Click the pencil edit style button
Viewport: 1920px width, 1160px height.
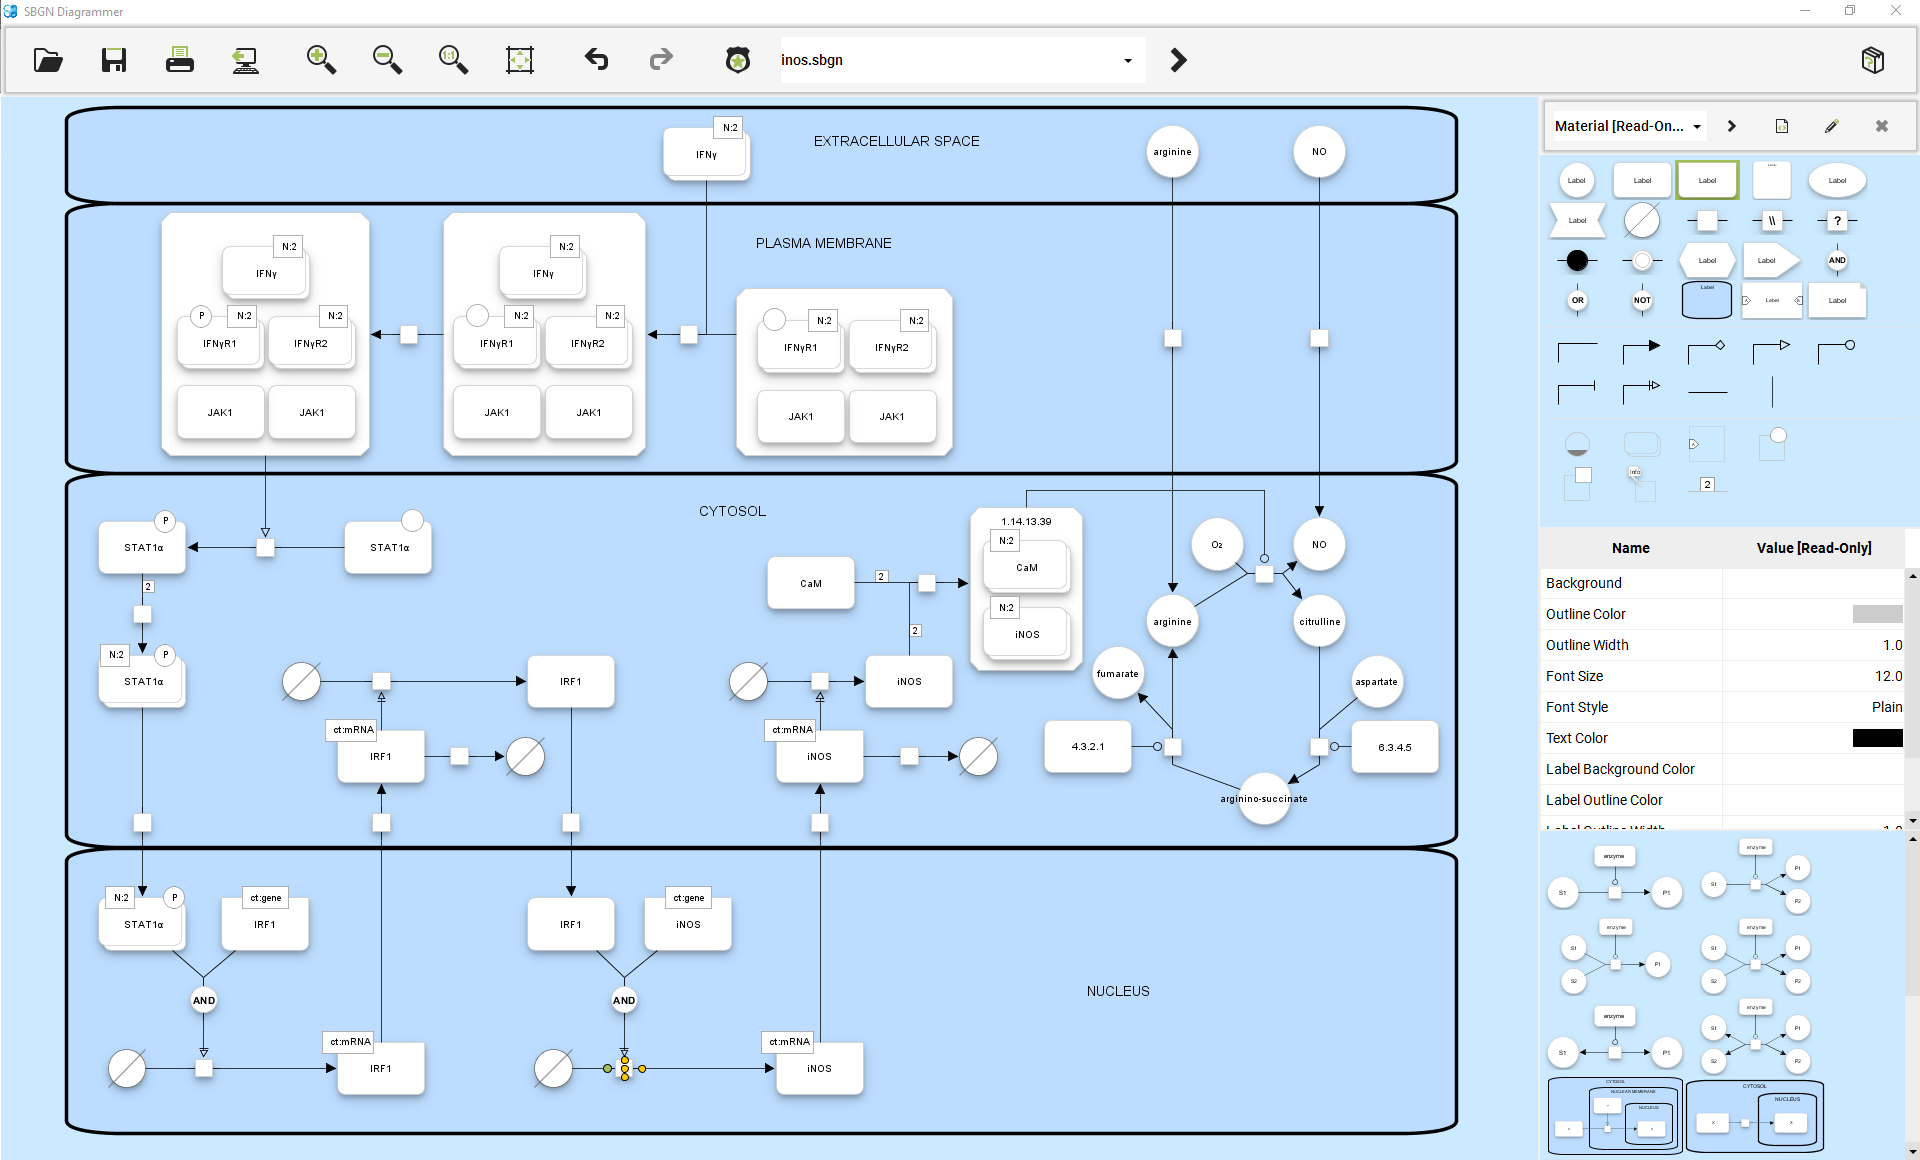(1832, 127)
